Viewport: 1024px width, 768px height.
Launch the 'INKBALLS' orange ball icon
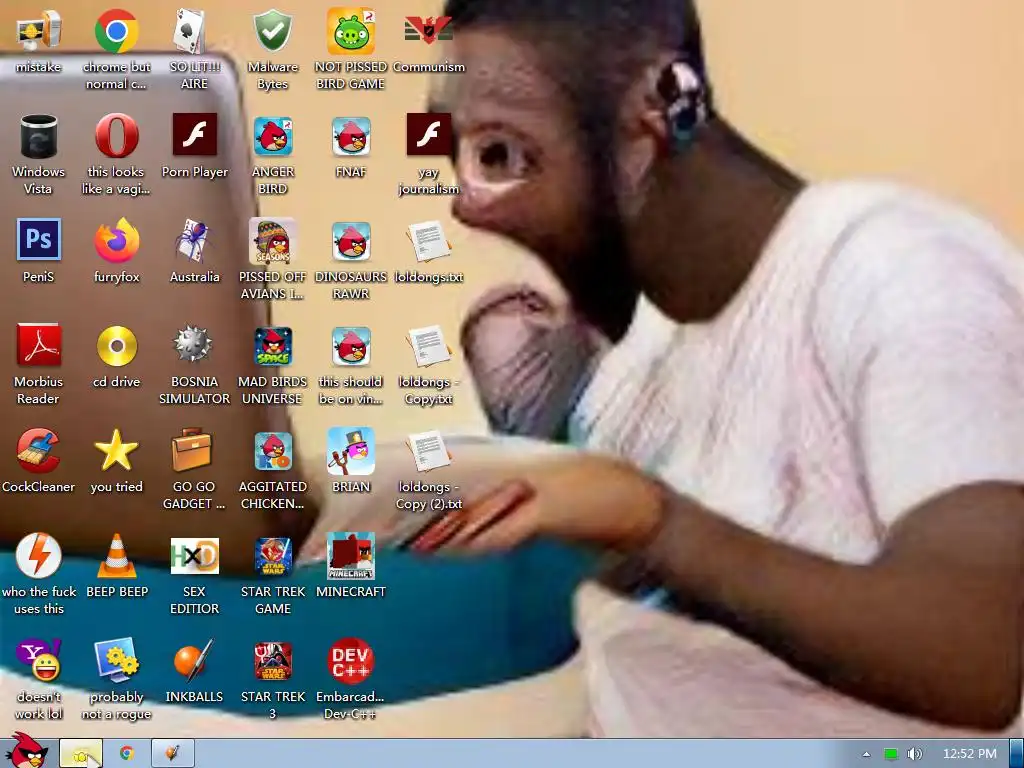[194, 660]
